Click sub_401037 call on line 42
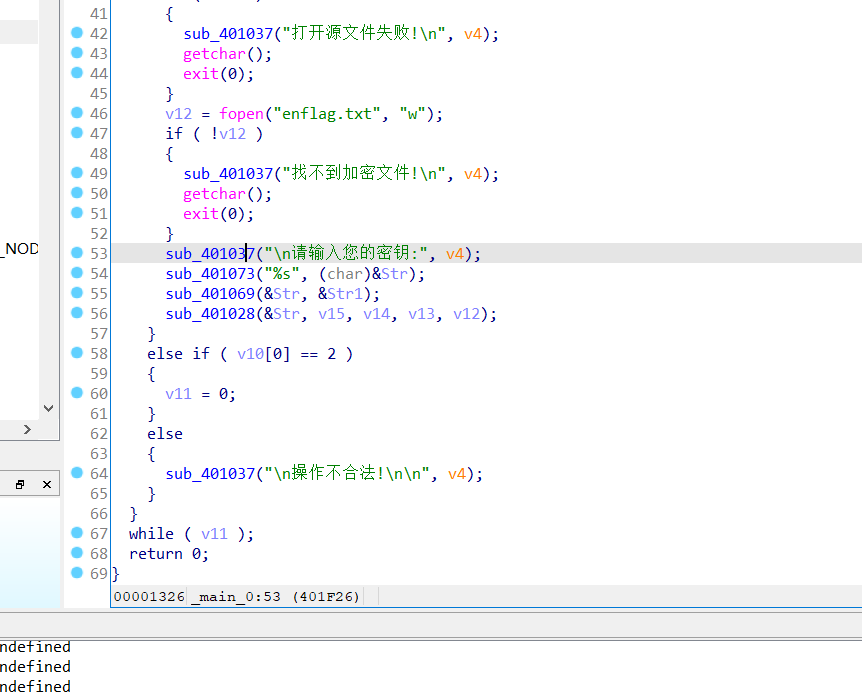This screenshot has height=698, width=862. pyautogui.click(x=228, y=34)
